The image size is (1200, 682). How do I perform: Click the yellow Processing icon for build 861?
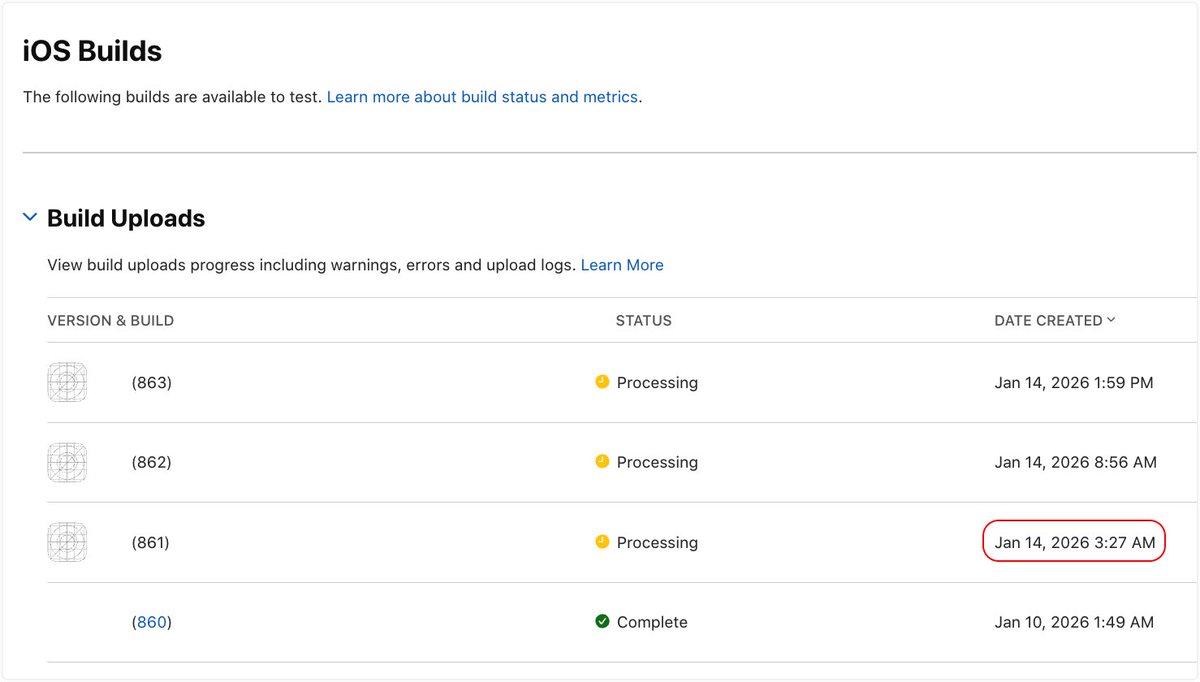pyautogui.click(x=602, y=542)
